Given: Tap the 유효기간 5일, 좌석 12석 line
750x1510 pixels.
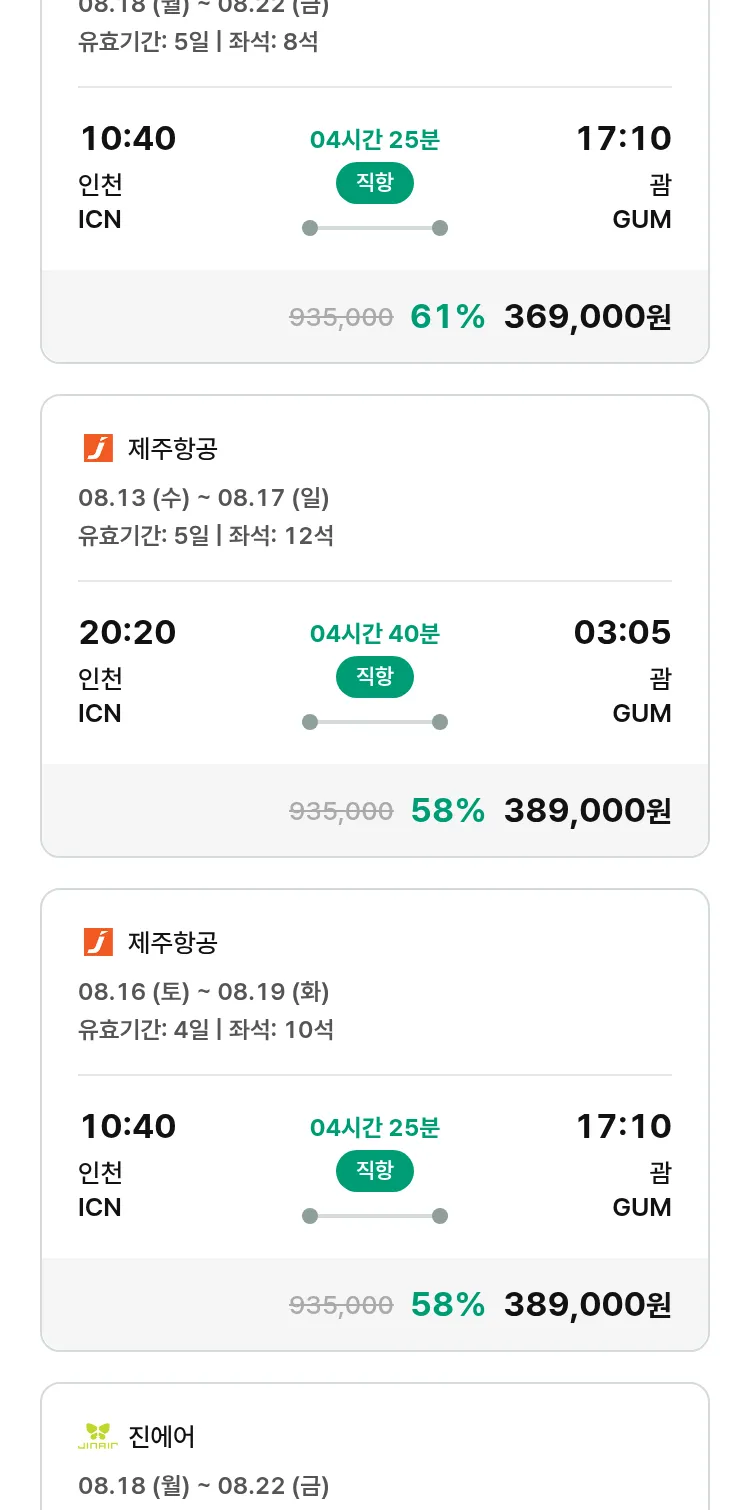Looking at the screenshot, I should pyautogui.click(x=206, y=535).
